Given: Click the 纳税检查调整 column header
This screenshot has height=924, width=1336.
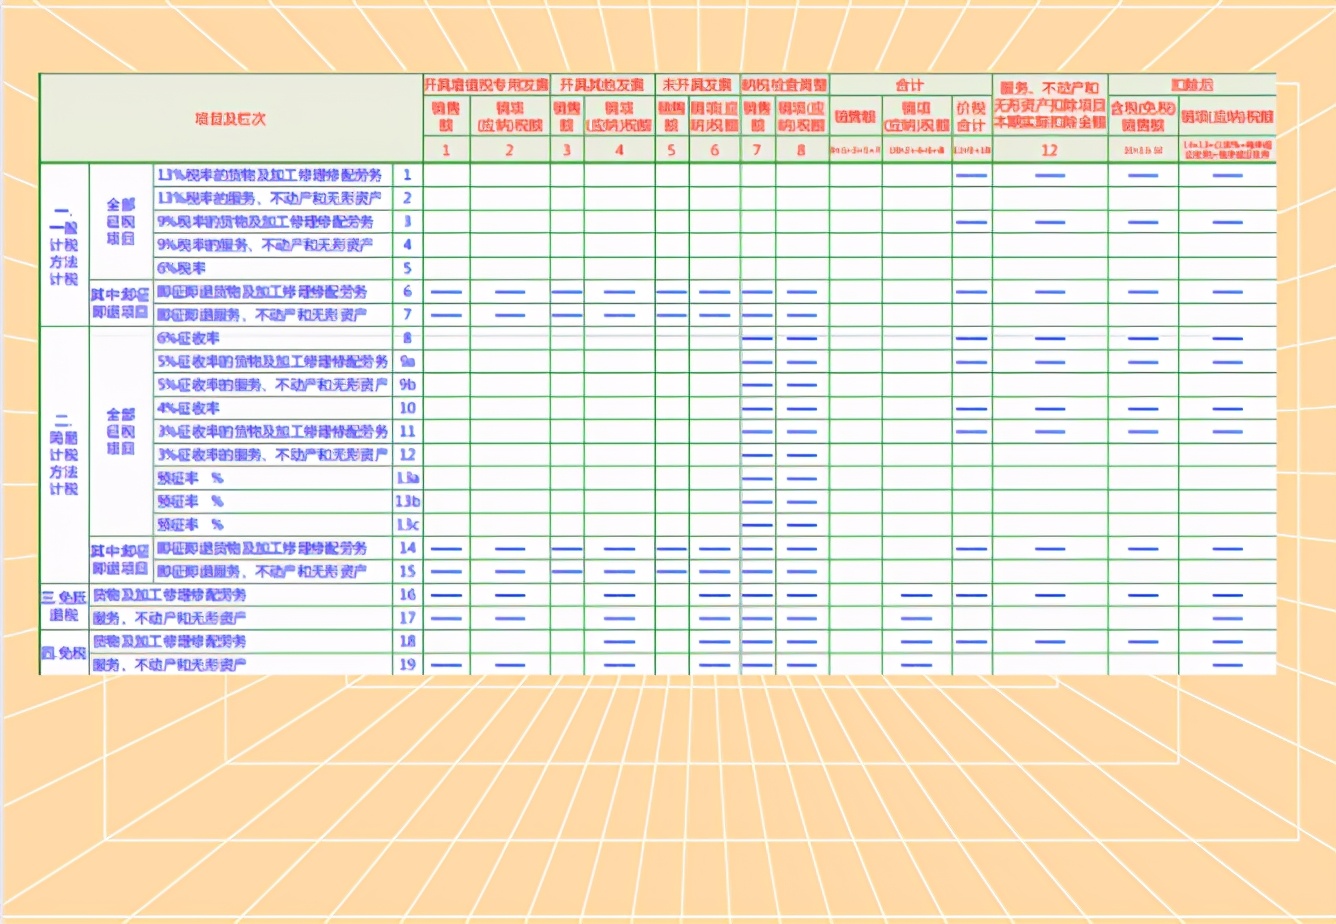Looking at the screenshot, I should point(785,85).
